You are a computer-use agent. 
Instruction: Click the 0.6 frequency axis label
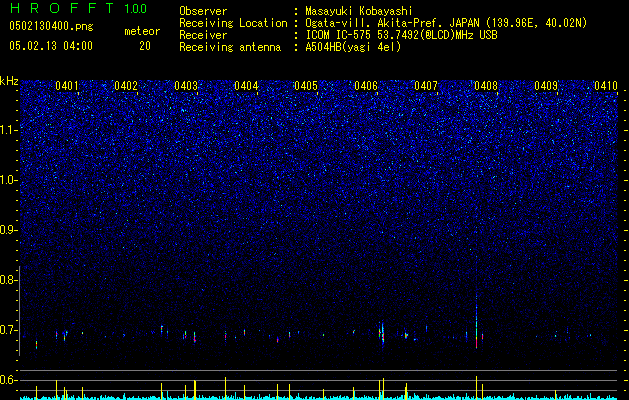click(x=9, y=380)
